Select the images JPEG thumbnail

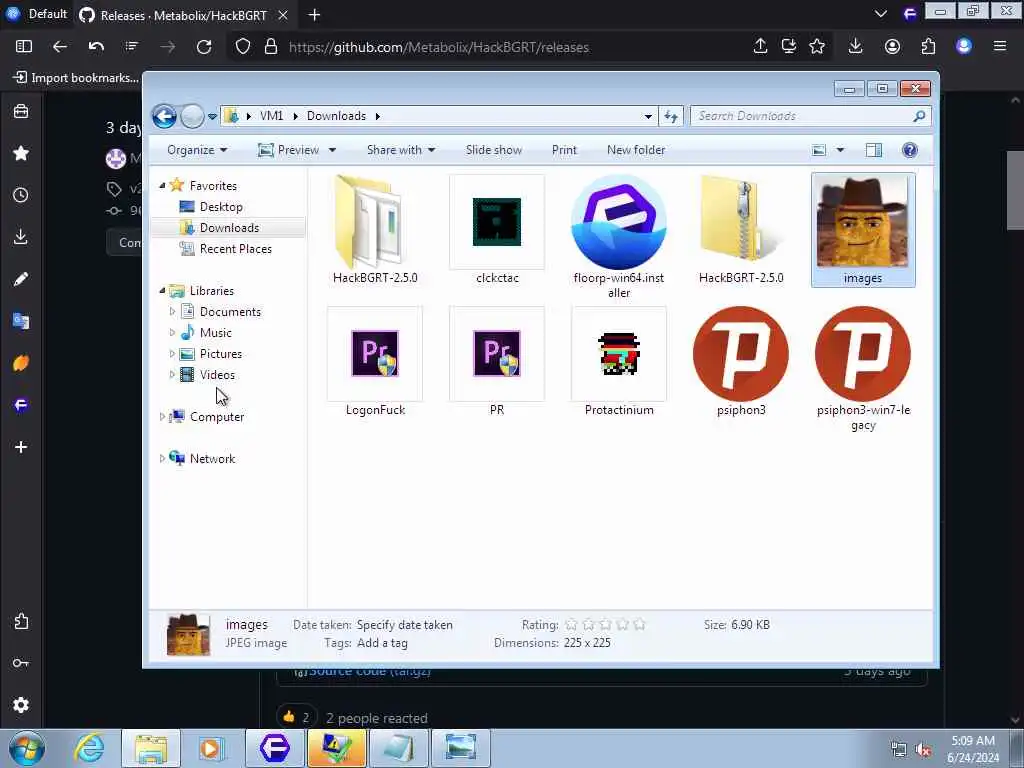[x=863, y=229]
